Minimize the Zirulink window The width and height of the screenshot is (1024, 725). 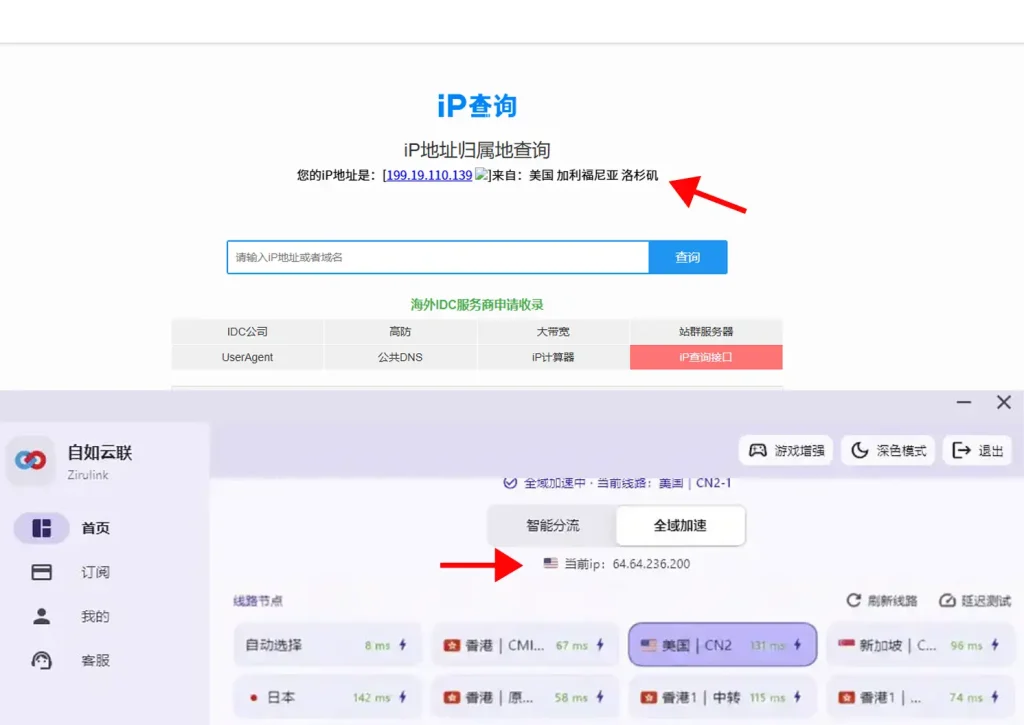[x=964, y=402]
